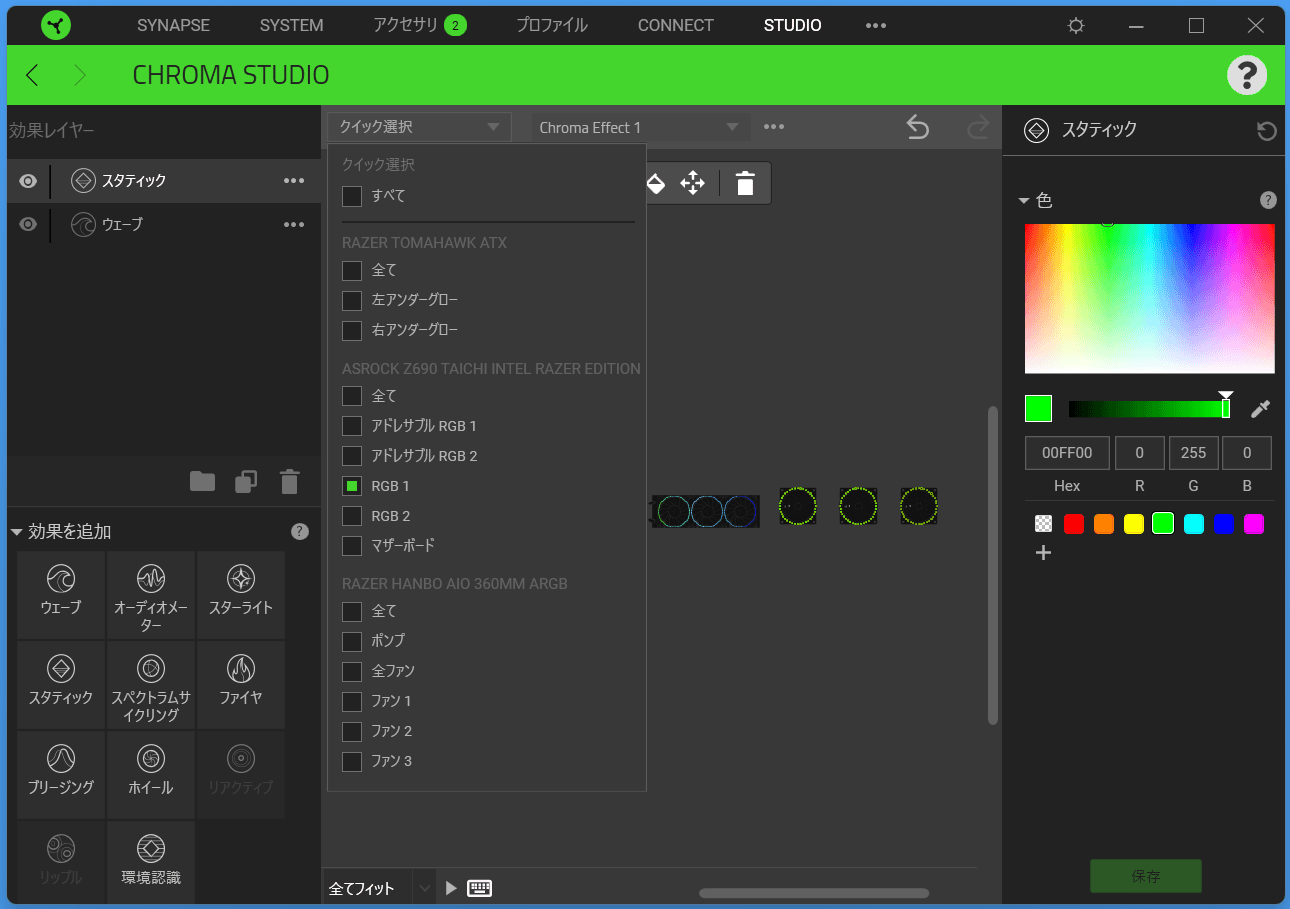Viewport: 1290px width, 909px height.
Task: Switch to the SYSTEM tab
Action: click(x=291, y=25)
